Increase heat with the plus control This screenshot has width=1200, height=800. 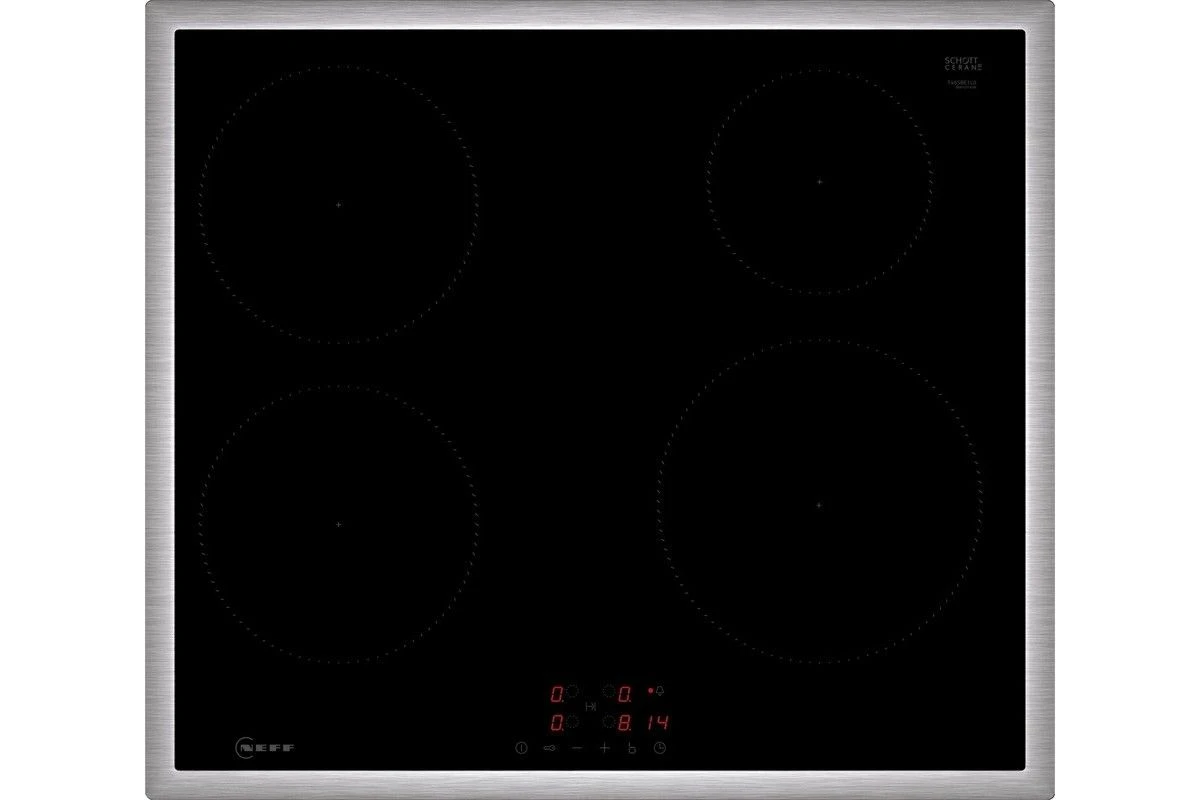605,747
